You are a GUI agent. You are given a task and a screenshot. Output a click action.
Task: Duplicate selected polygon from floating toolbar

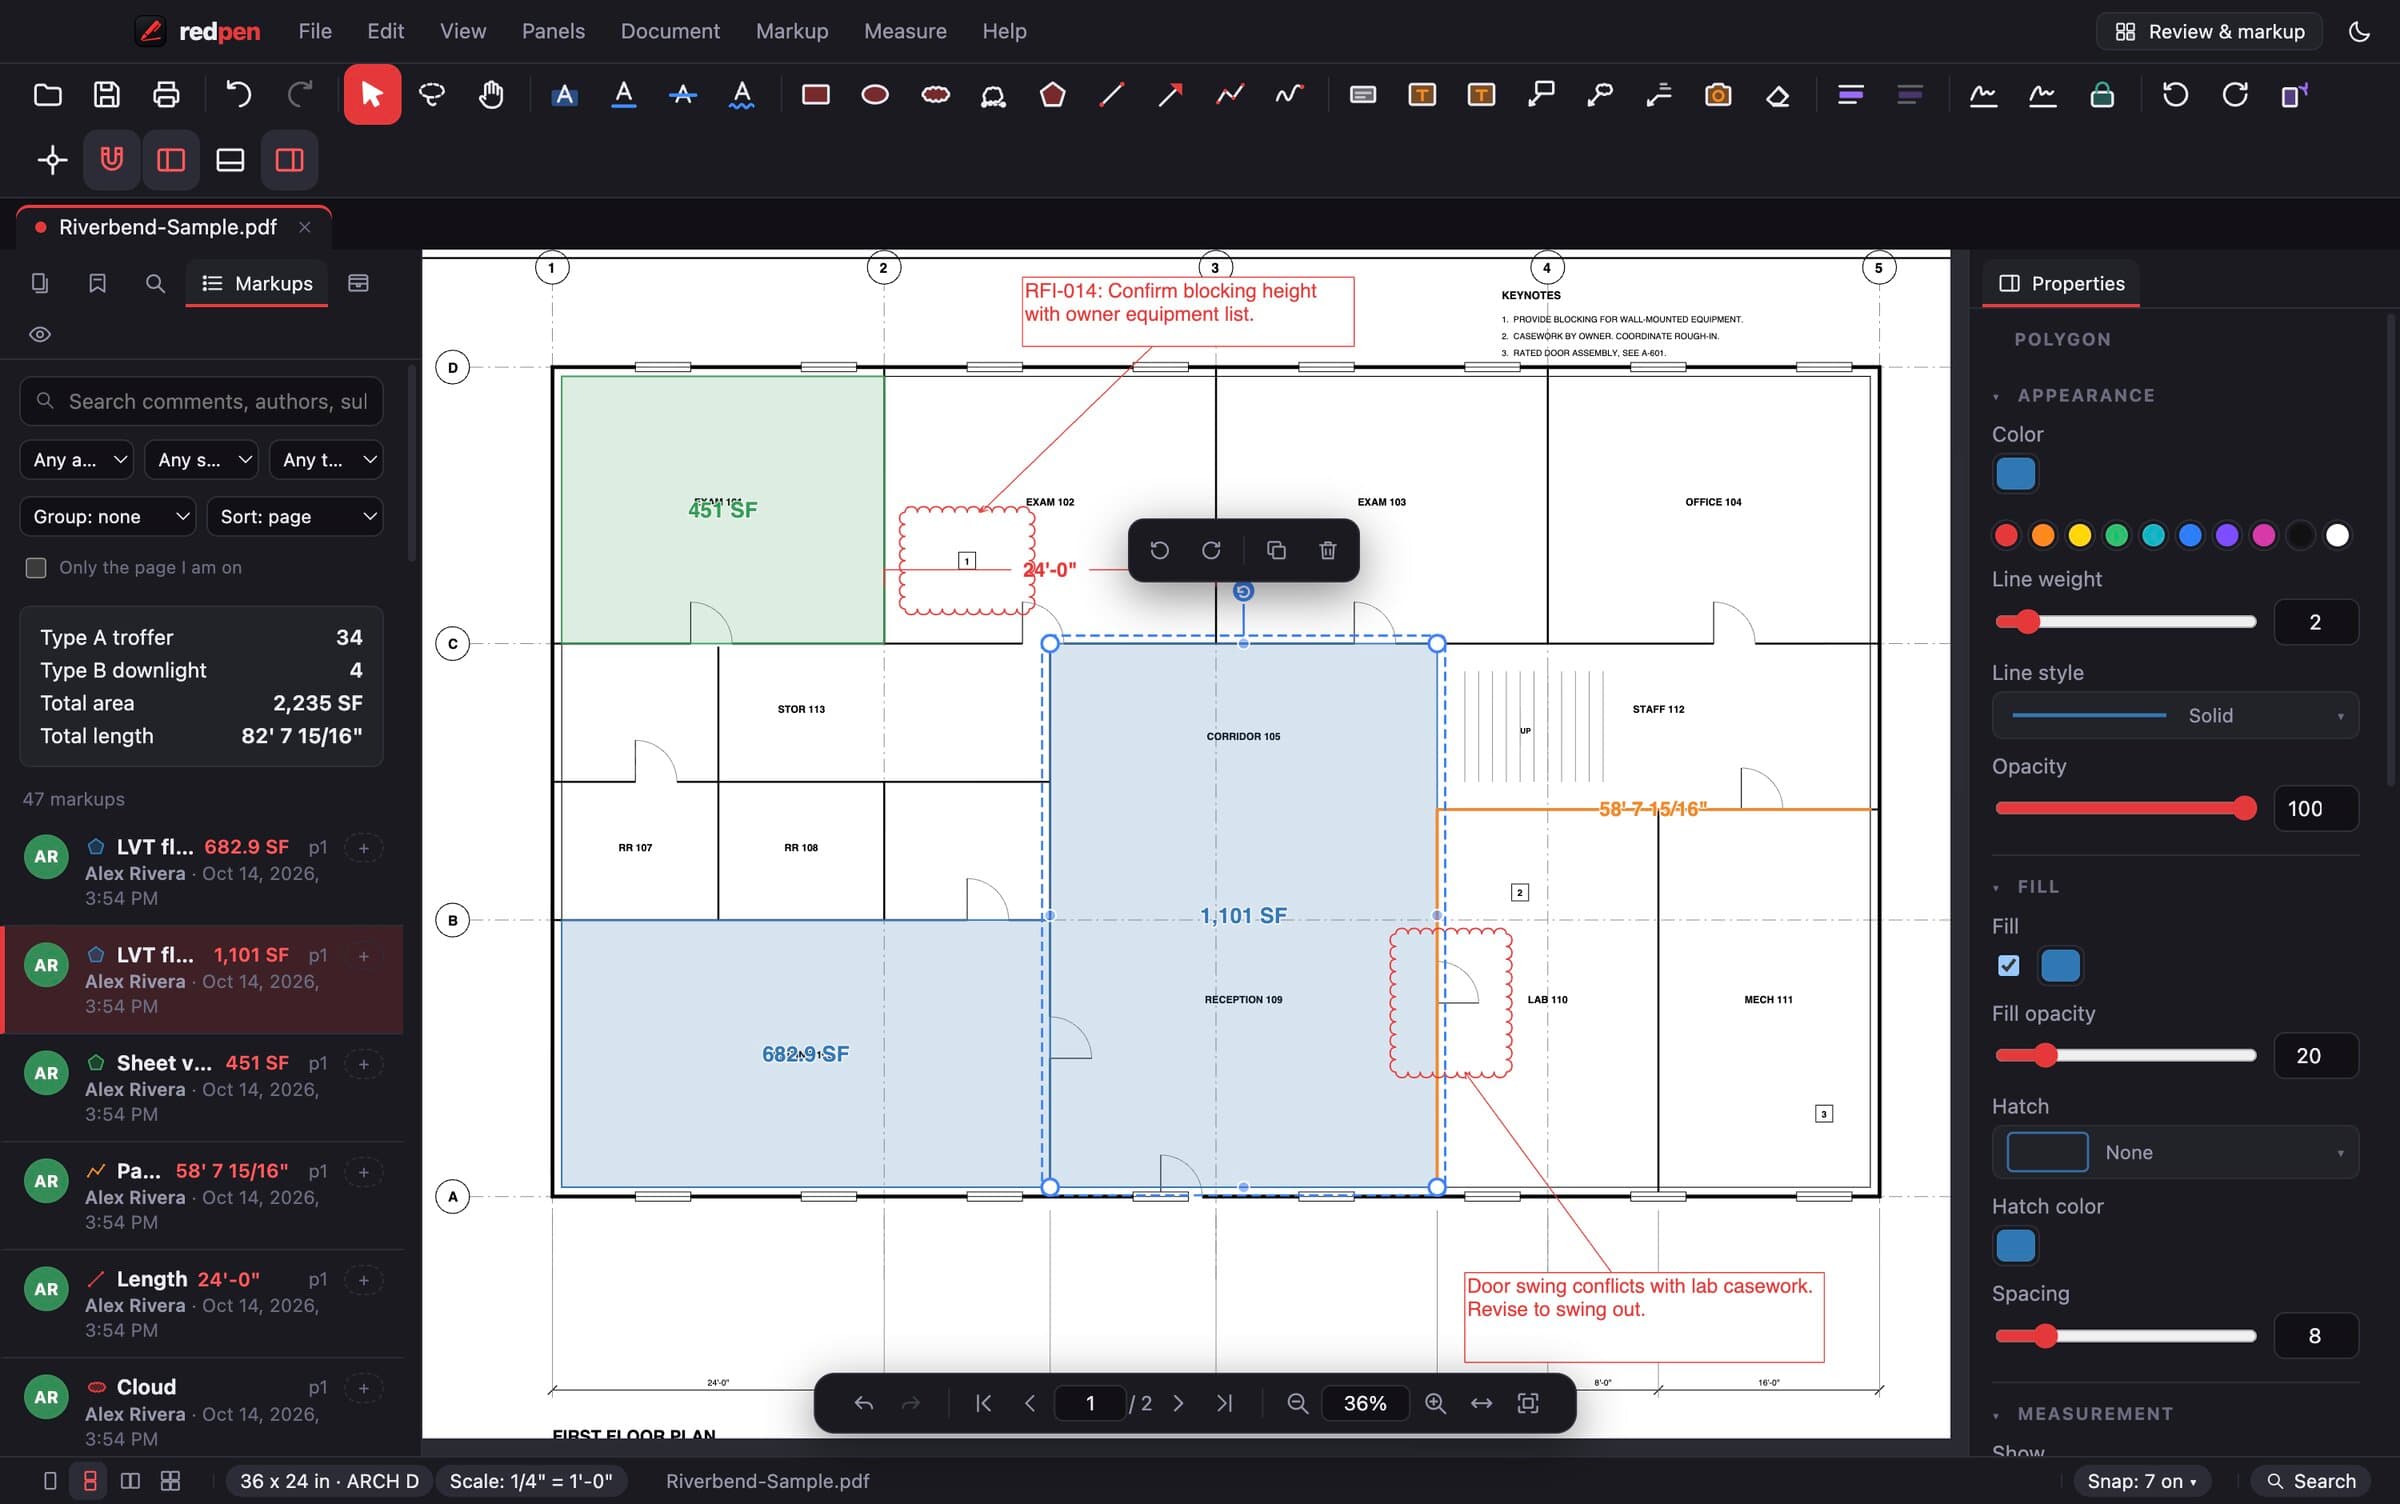pyautogui.click(x=1275, y=550)
